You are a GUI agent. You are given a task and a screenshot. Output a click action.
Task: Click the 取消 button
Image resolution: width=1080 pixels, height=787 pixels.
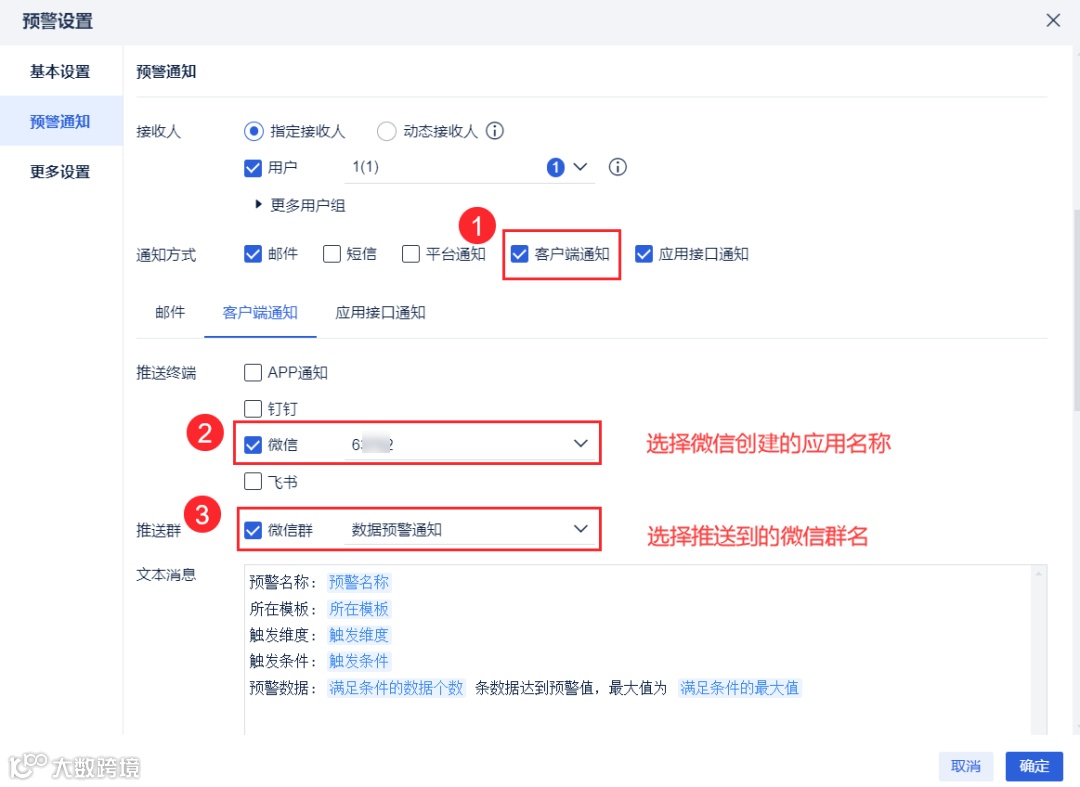(966, 766)
